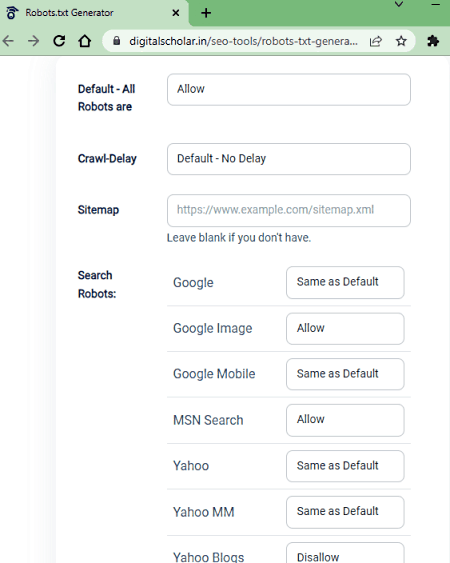Click the browser forward arrow
Image resolution: width=450 pixels, height=563 pixels.
[x=33, y=41]
